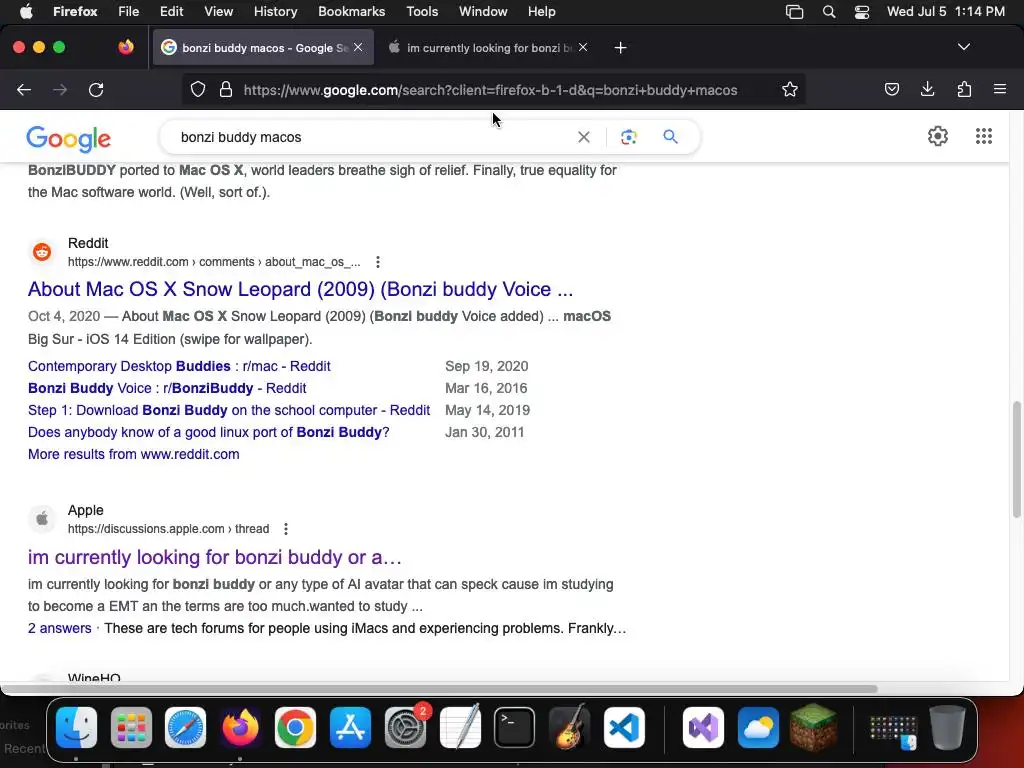Open the extensions puzzle icon
1024x768 pixels.
964,89
